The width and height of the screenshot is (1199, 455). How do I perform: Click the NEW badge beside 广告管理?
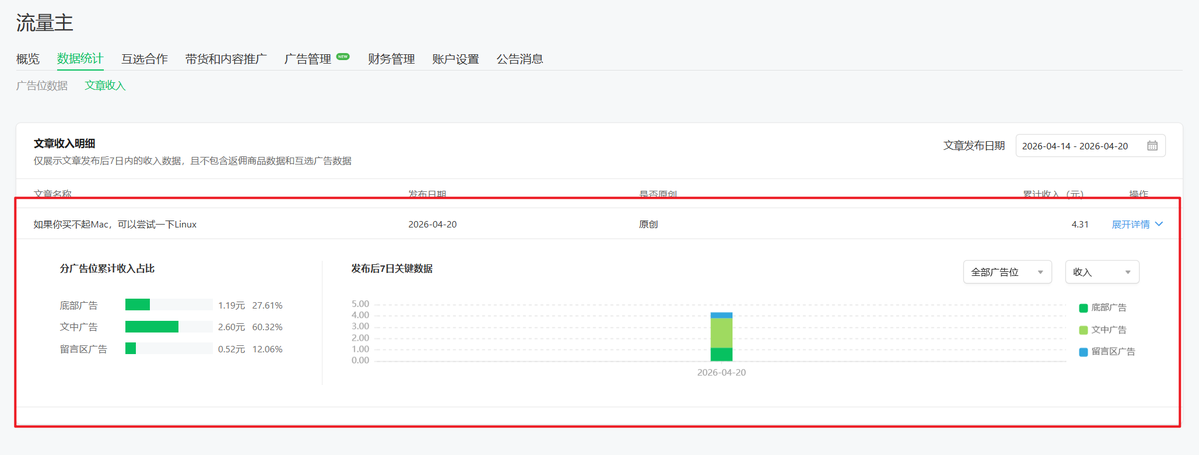pyautogui.click(x=343, y=56)
